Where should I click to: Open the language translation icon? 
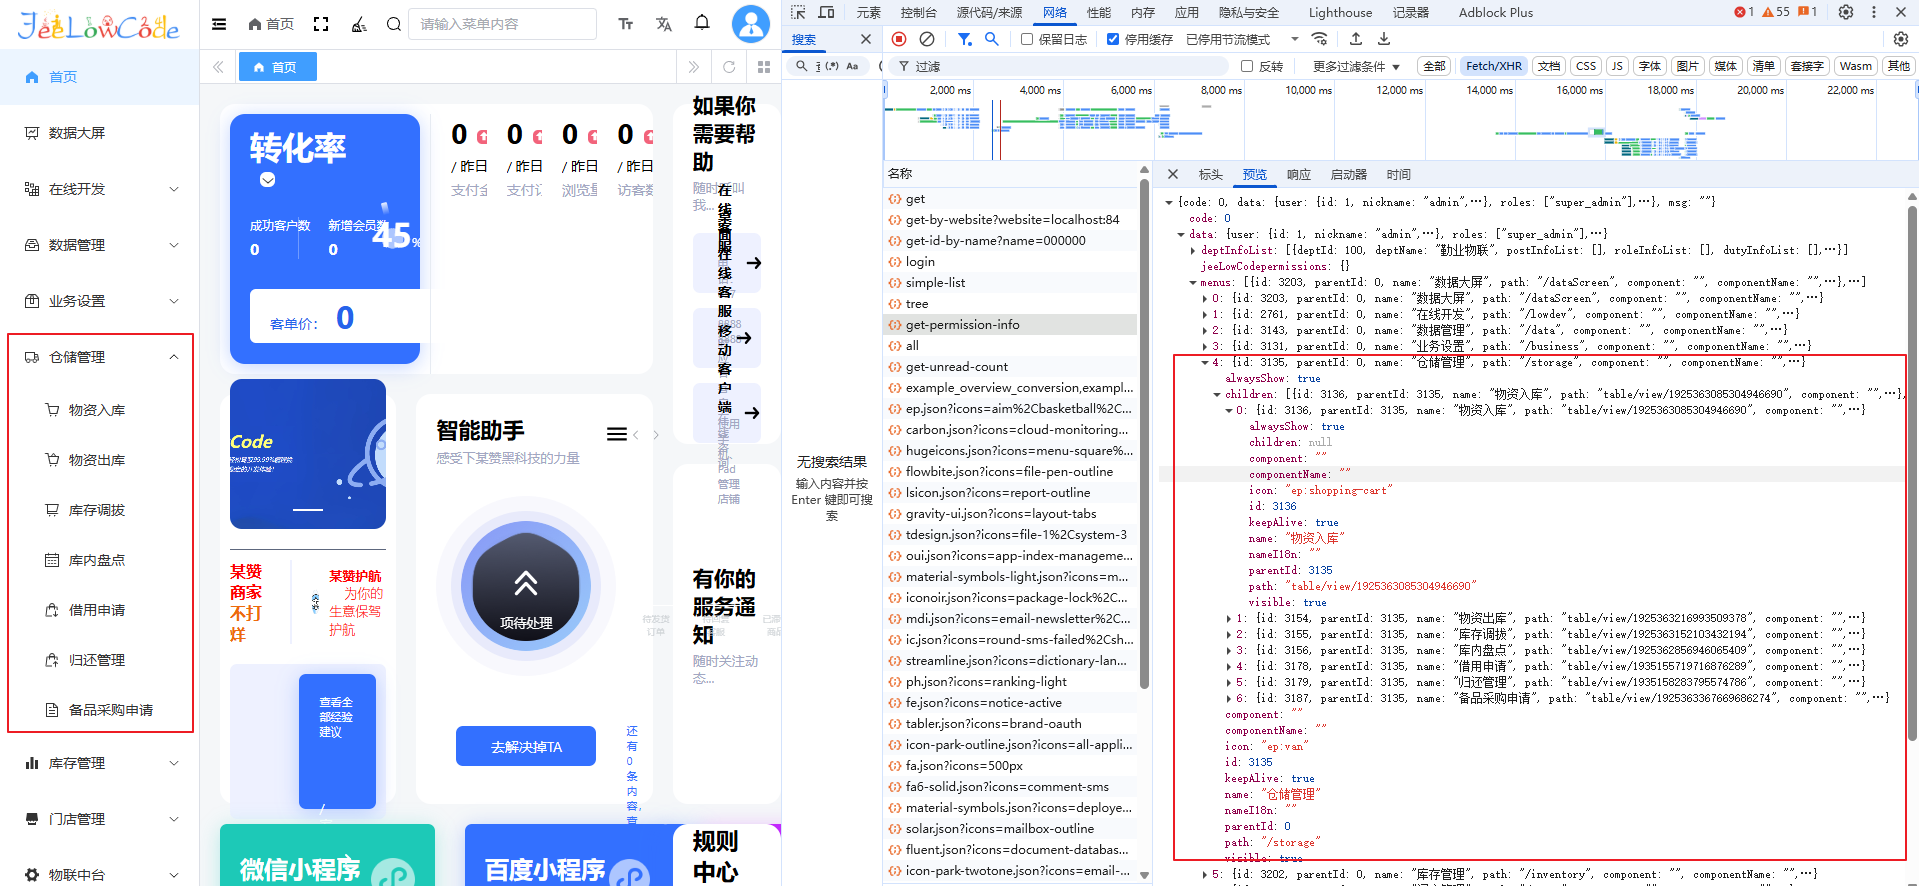664,24
